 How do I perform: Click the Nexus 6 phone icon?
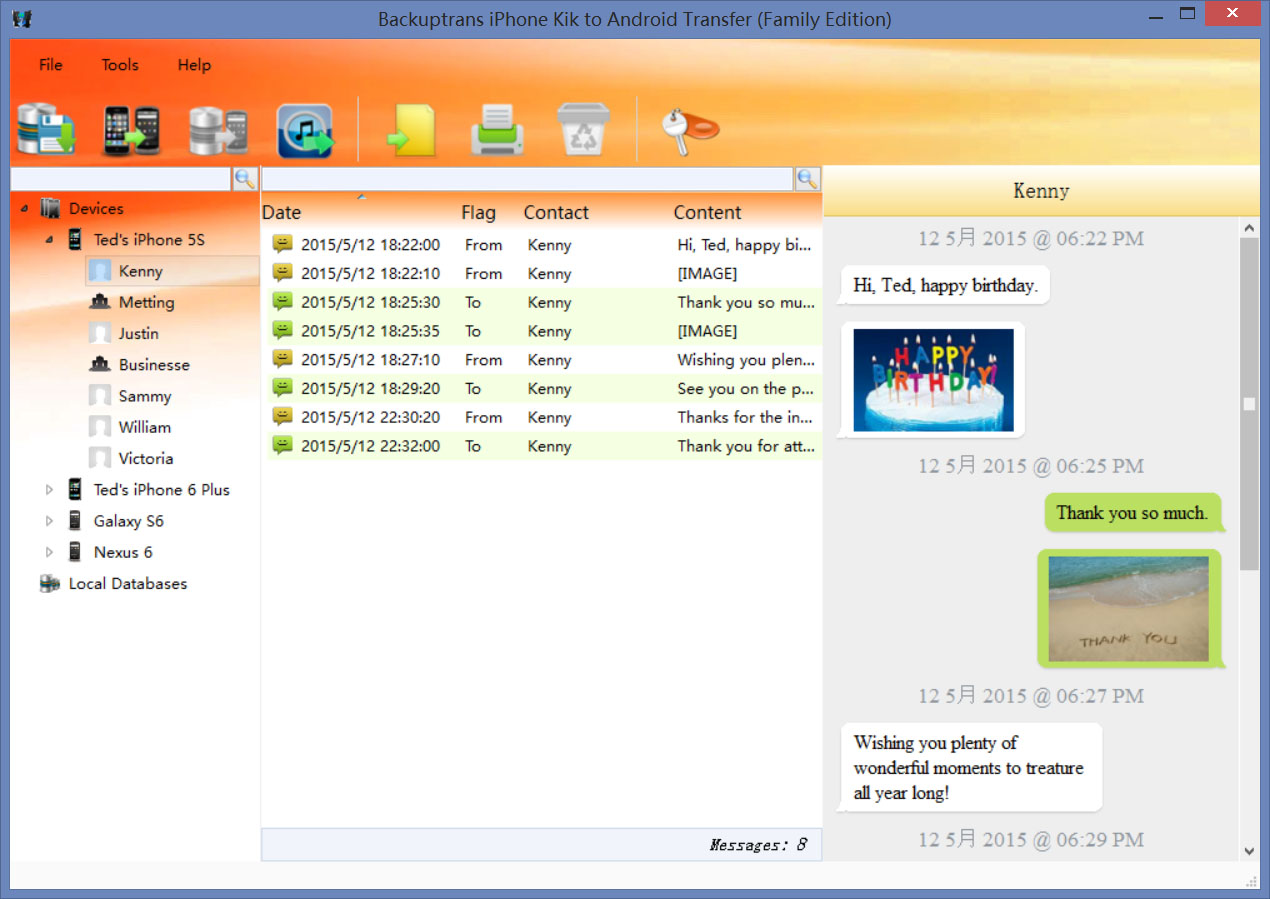pos(75,552)
